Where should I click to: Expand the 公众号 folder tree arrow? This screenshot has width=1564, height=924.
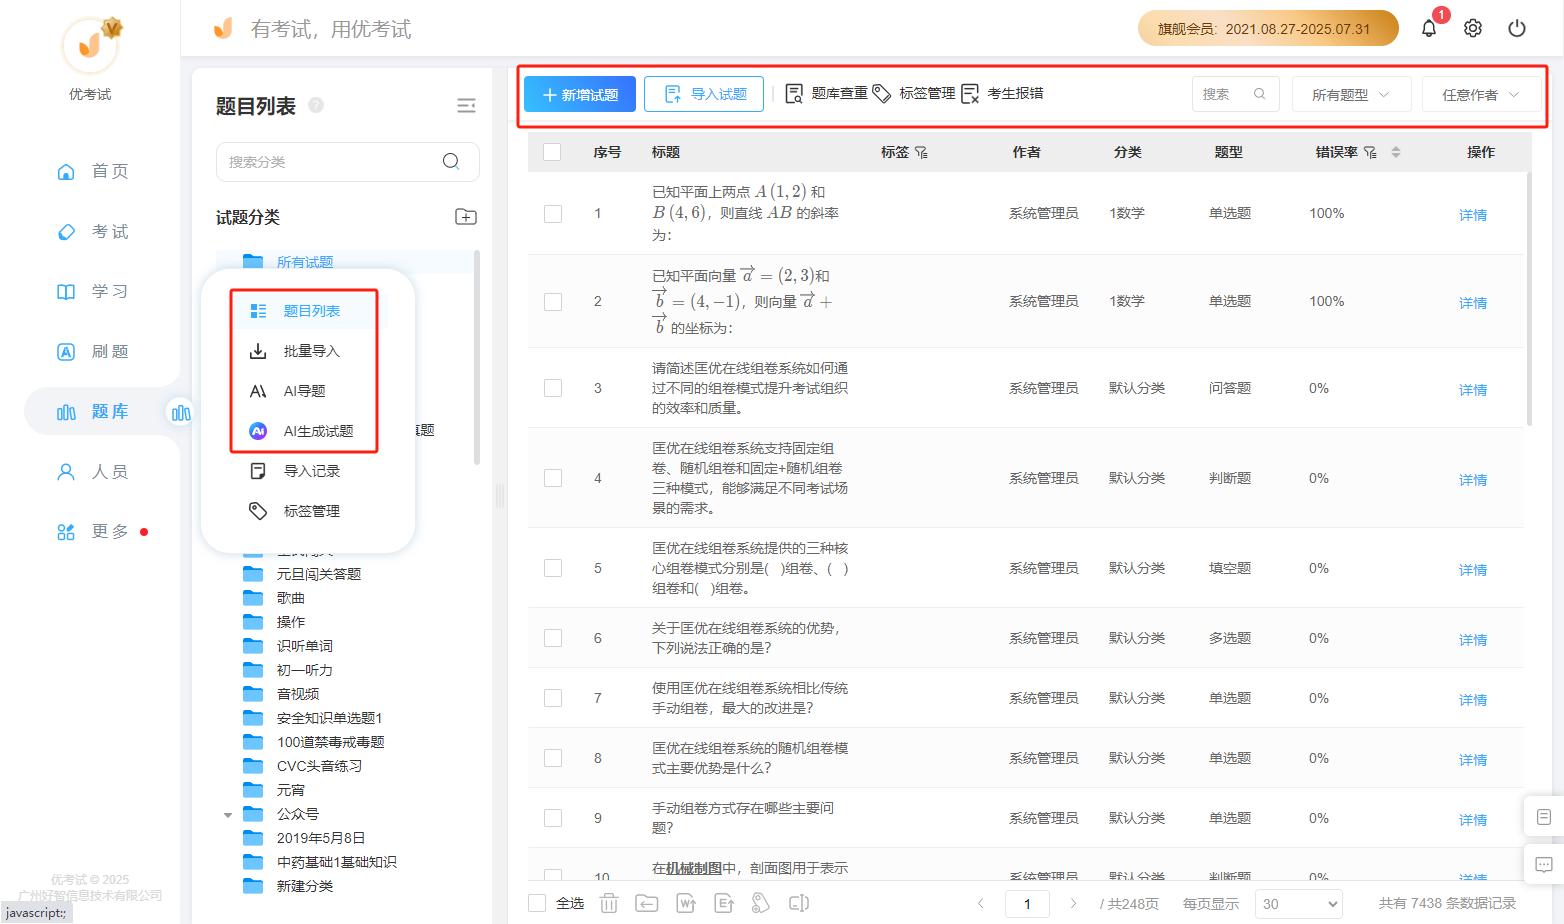tap(228, 815)
